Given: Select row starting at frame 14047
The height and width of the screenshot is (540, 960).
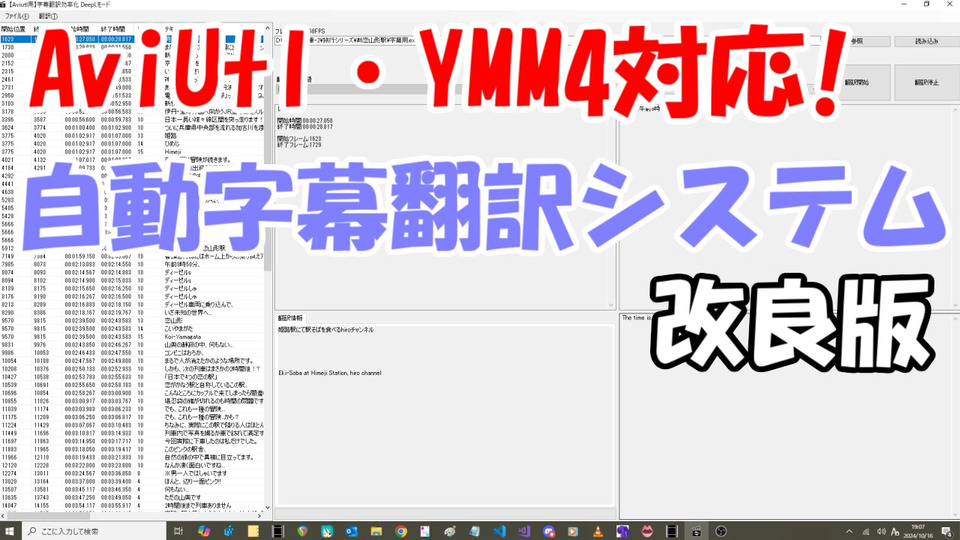Looking at the screenshot, I should [x=133, y=506].
